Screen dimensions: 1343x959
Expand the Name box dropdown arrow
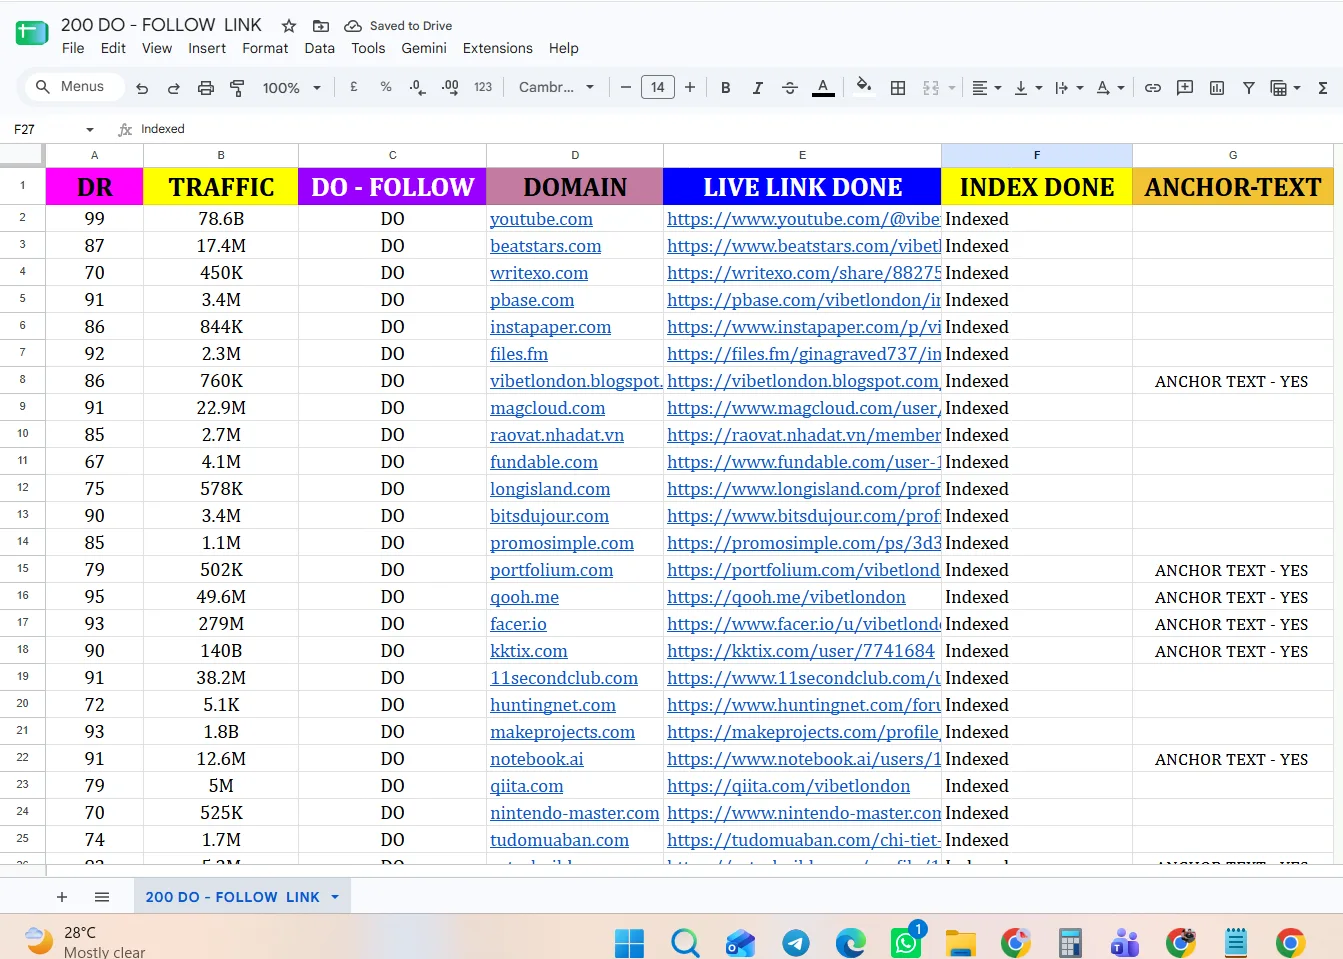point(90,129)
